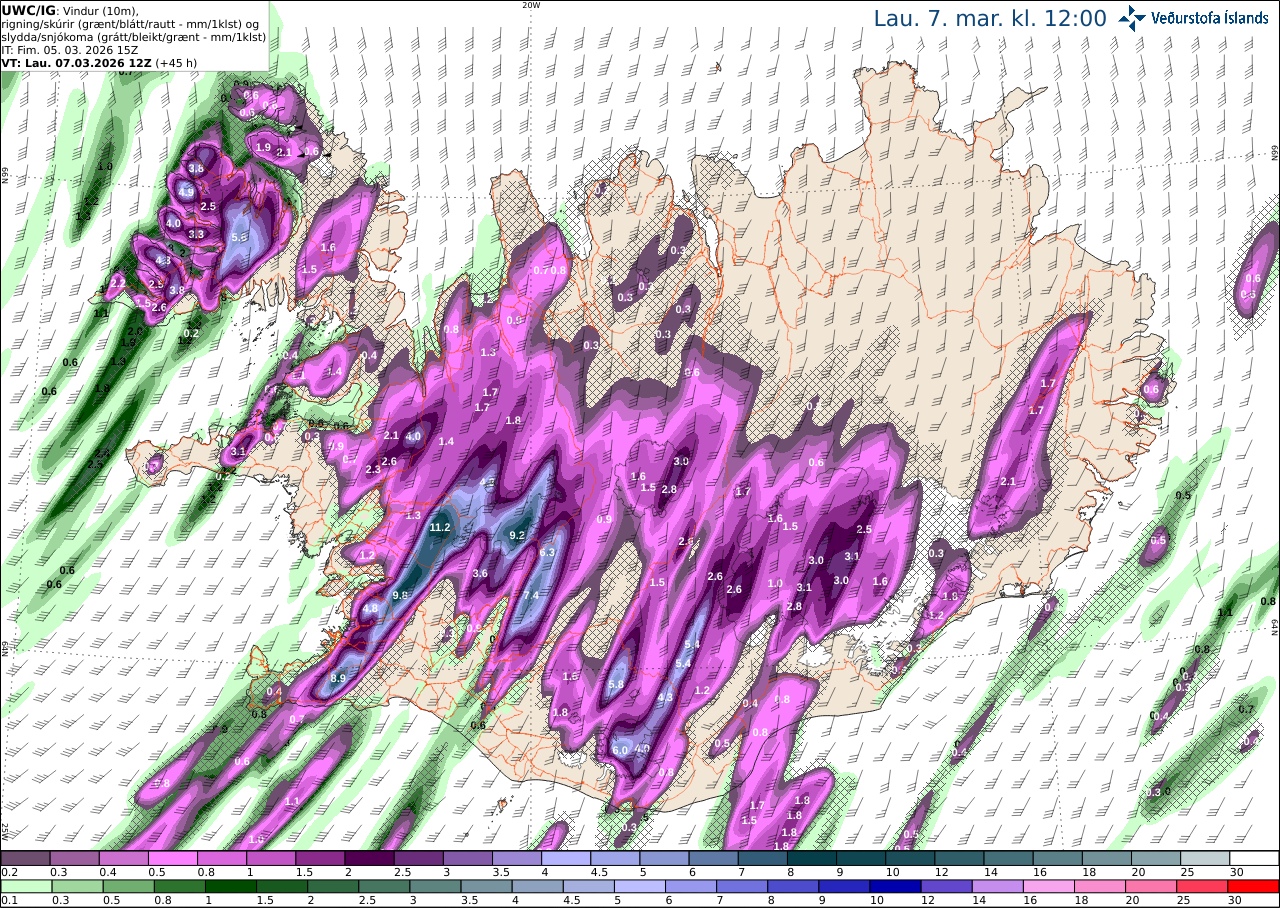Click the '20W' longitude label at top
1280x908 pixels.
click(x=531, y=5)
